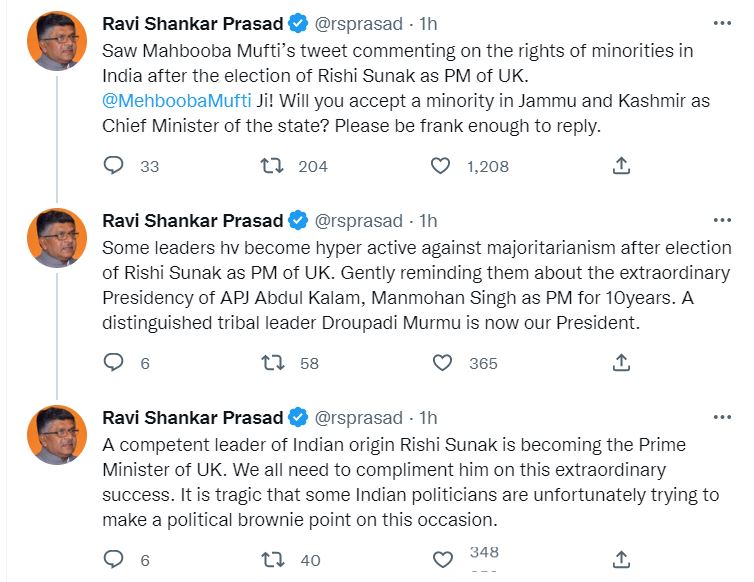Image resolution: width=754 pixels, height=582 pixels.
Task: Reply to the Mahbooba Mufti tweet
Action: point(114,166)
